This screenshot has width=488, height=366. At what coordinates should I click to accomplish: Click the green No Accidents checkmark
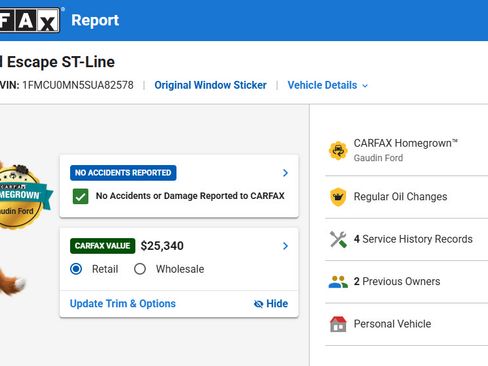(x=81, y=196)
